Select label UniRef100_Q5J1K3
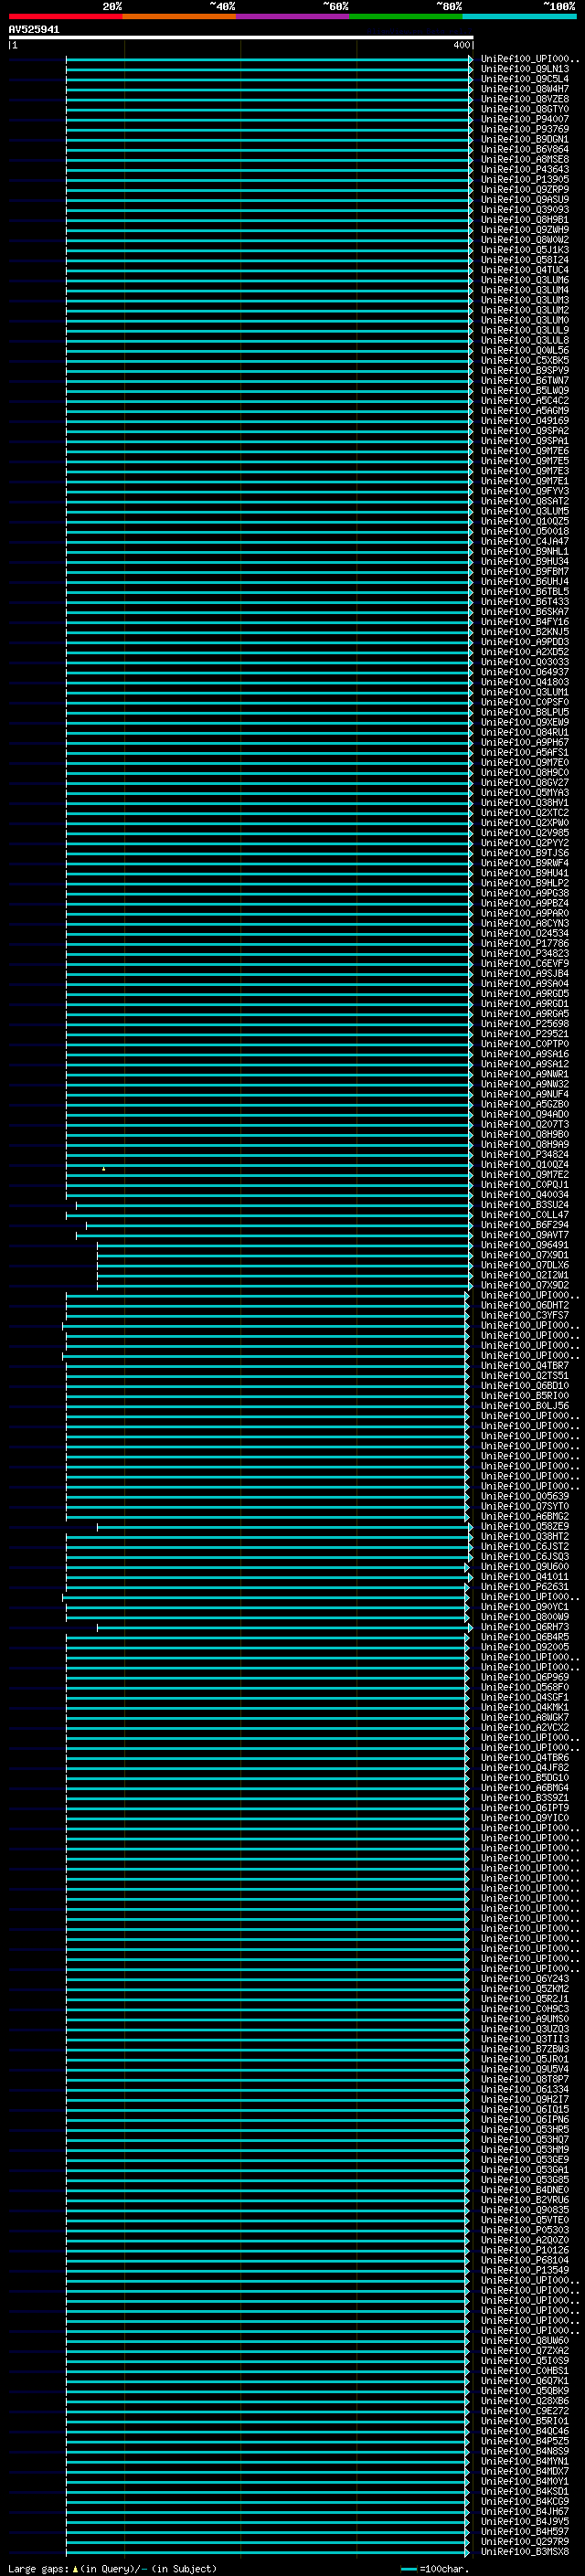 click(x=525, y=250)
